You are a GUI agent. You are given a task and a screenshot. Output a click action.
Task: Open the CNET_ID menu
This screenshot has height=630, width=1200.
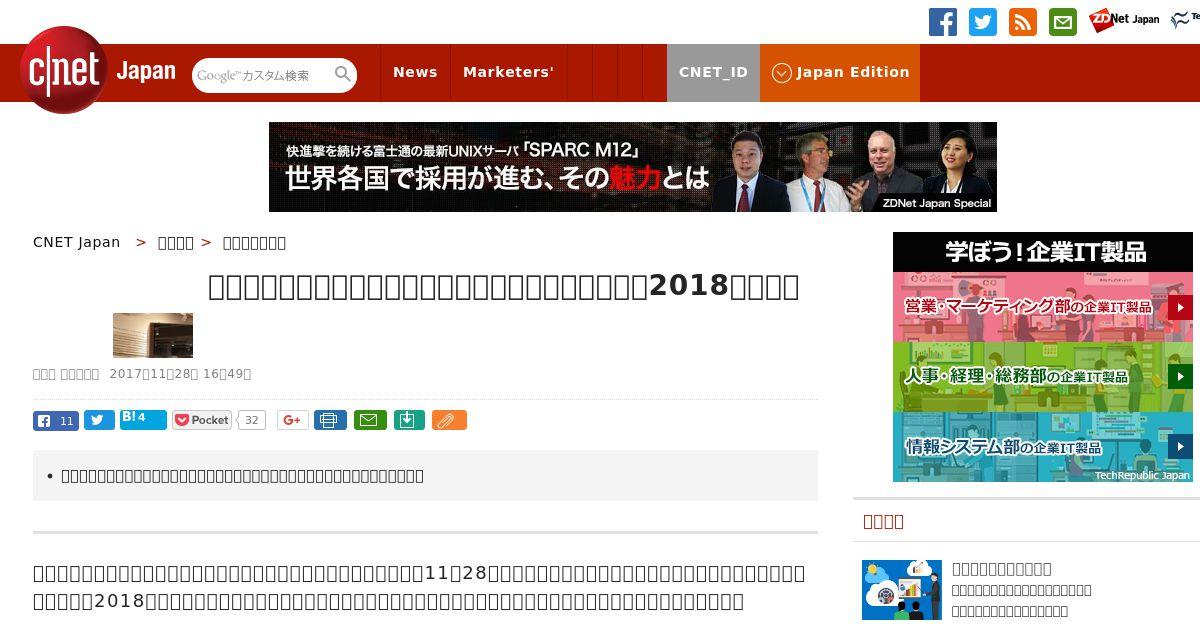(x=713, y=72)
